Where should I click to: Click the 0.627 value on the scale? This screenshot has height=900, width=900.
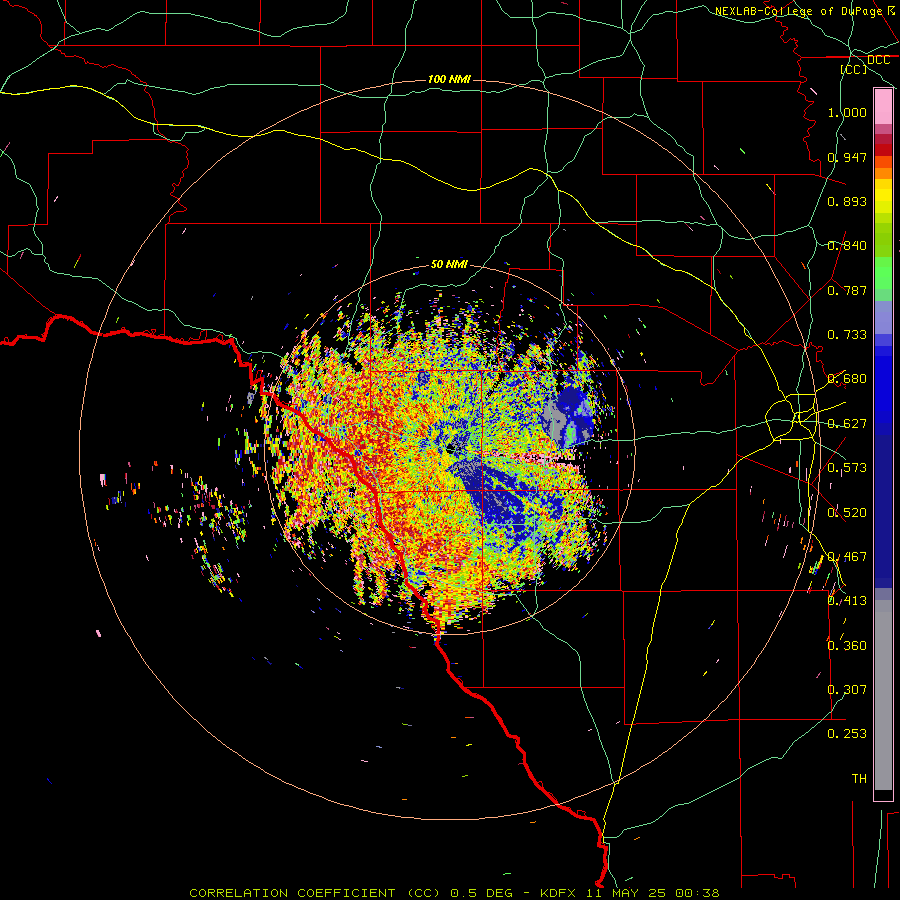pos(847,424)
